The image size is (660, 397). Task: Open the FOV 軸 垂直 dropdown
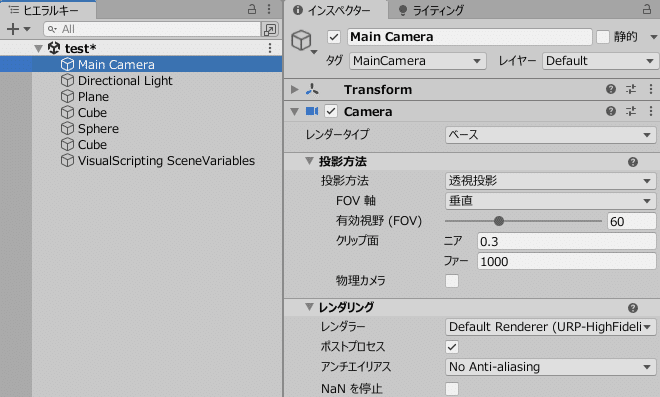(x=550, y=201)
